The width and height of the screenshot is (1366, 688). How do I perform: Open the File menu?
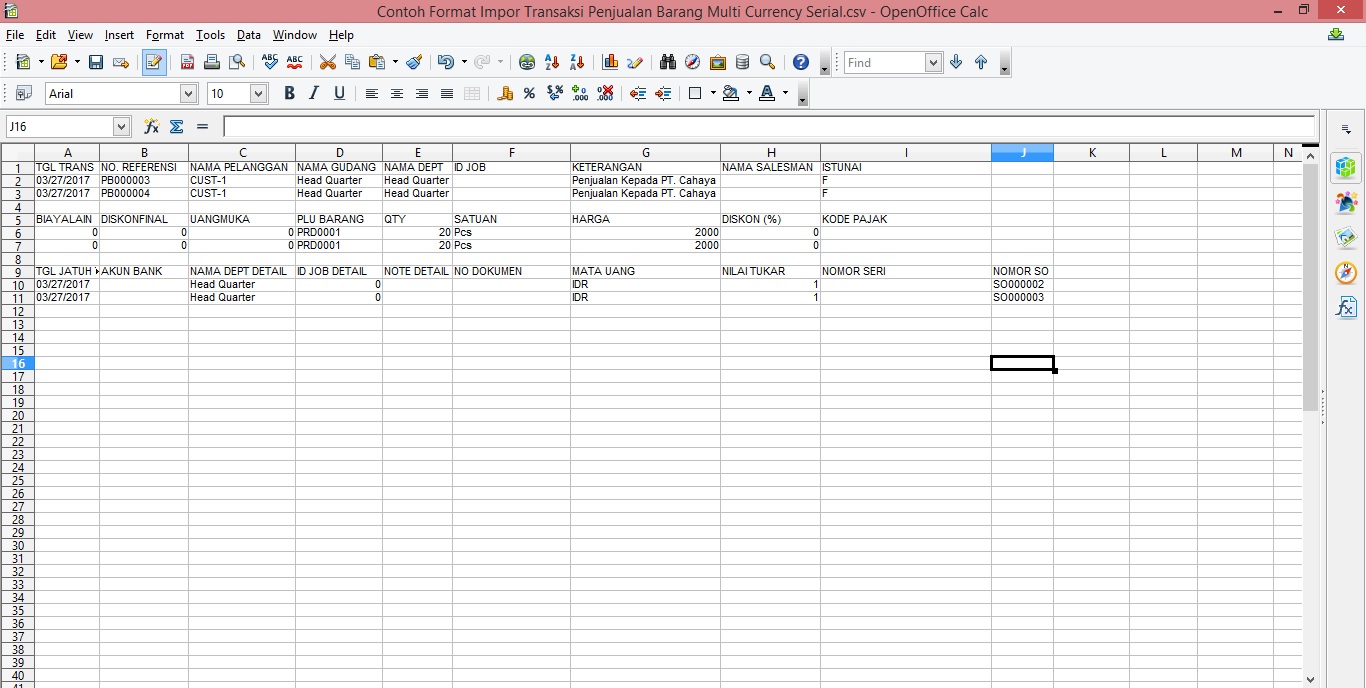pos(14,35)
